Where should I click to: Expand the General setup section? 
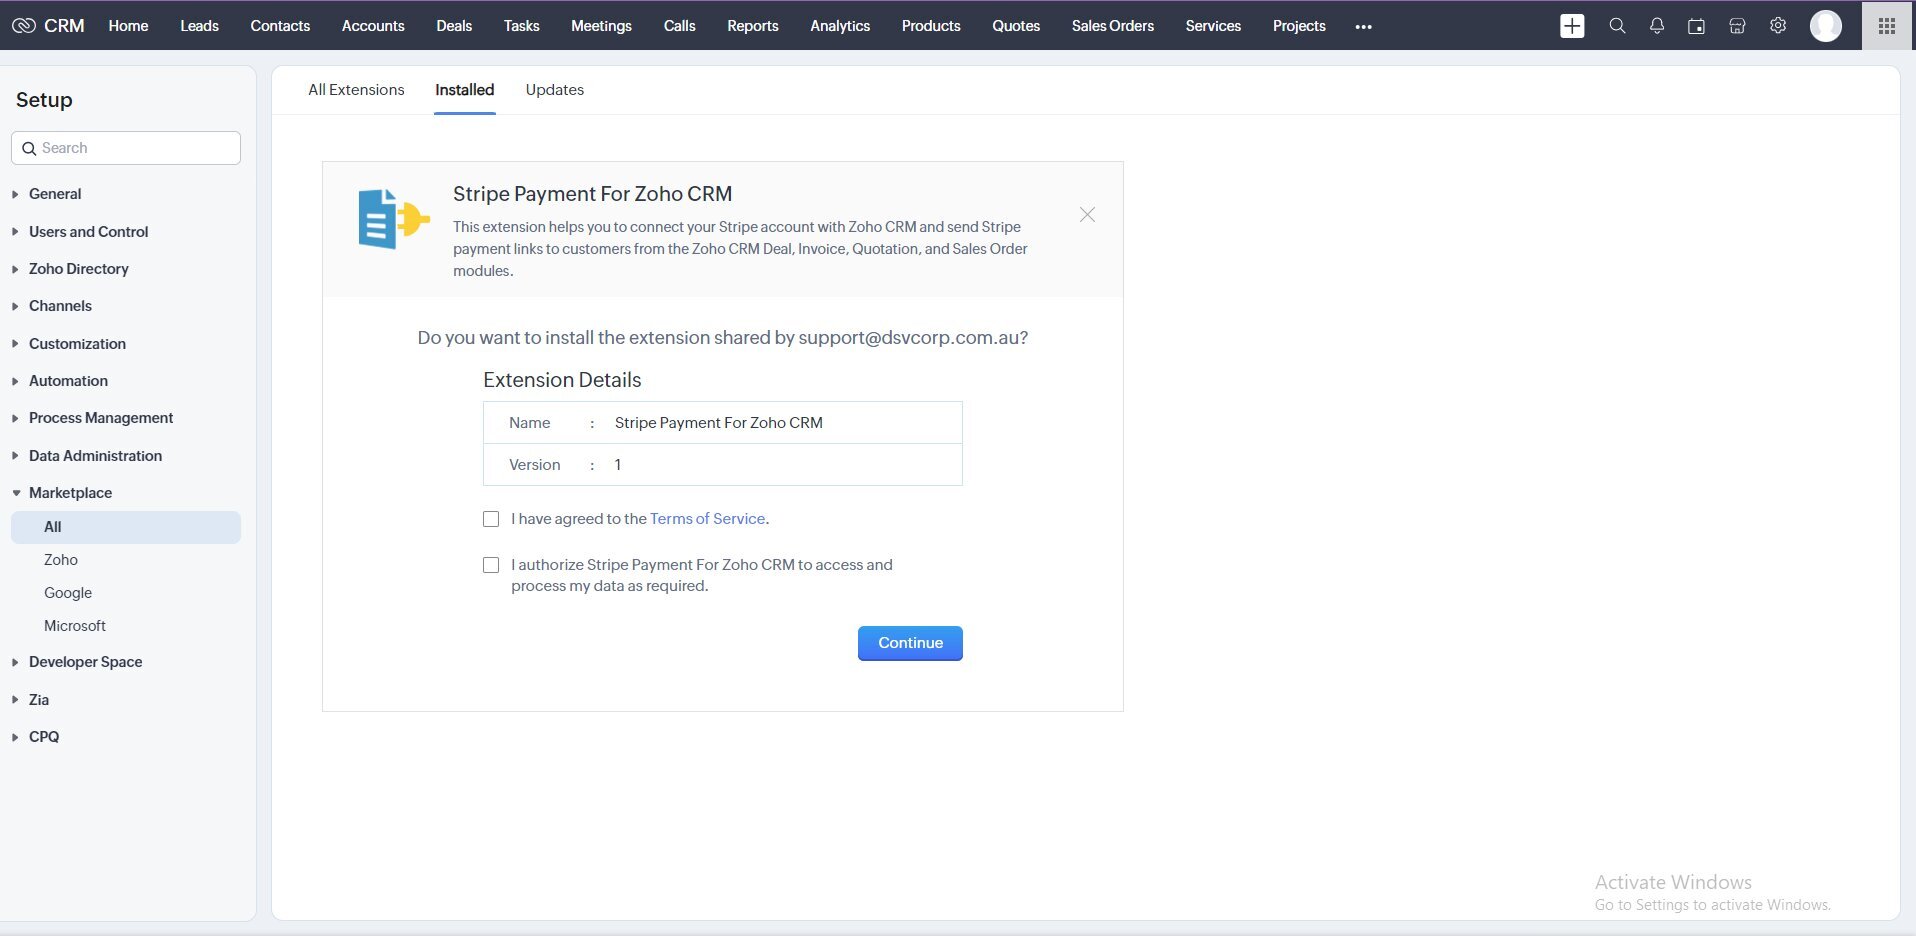pyautogui.click(x=55, y=194)
